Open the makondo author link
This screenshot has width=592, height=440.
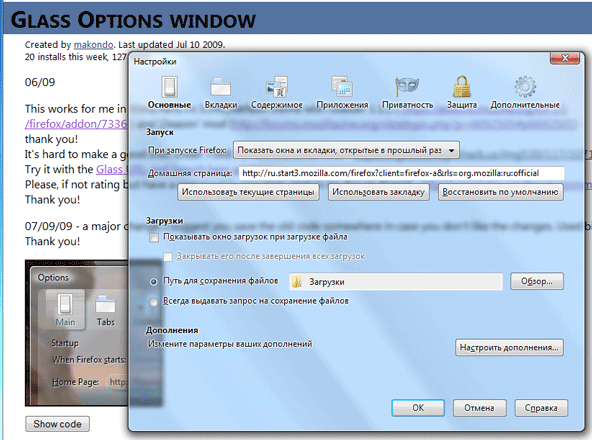pos(93,45)
